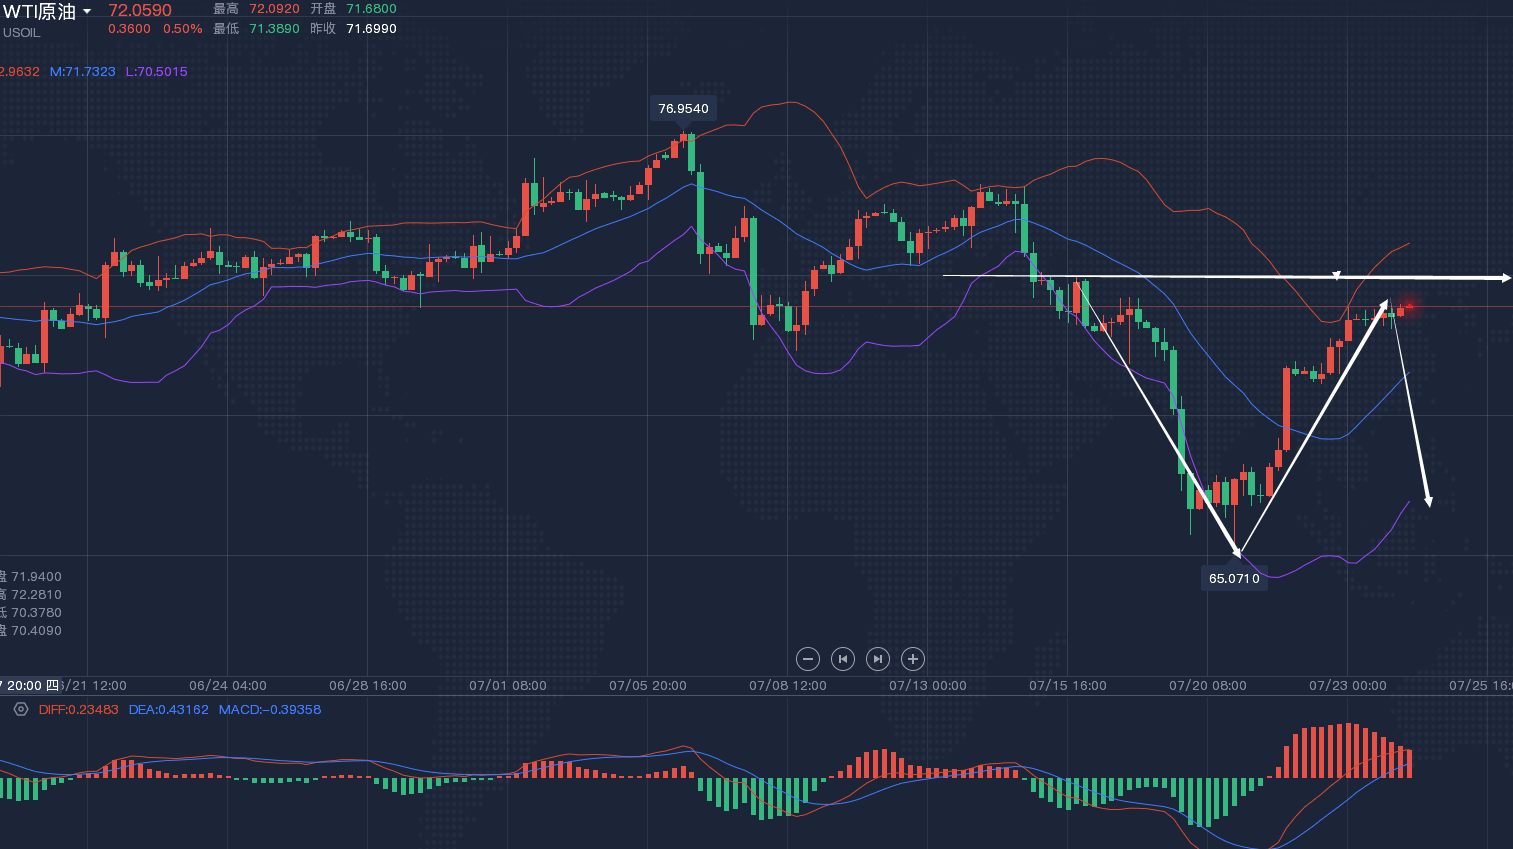Click the 07/01 08:00 time axis label

click(507, 685)
